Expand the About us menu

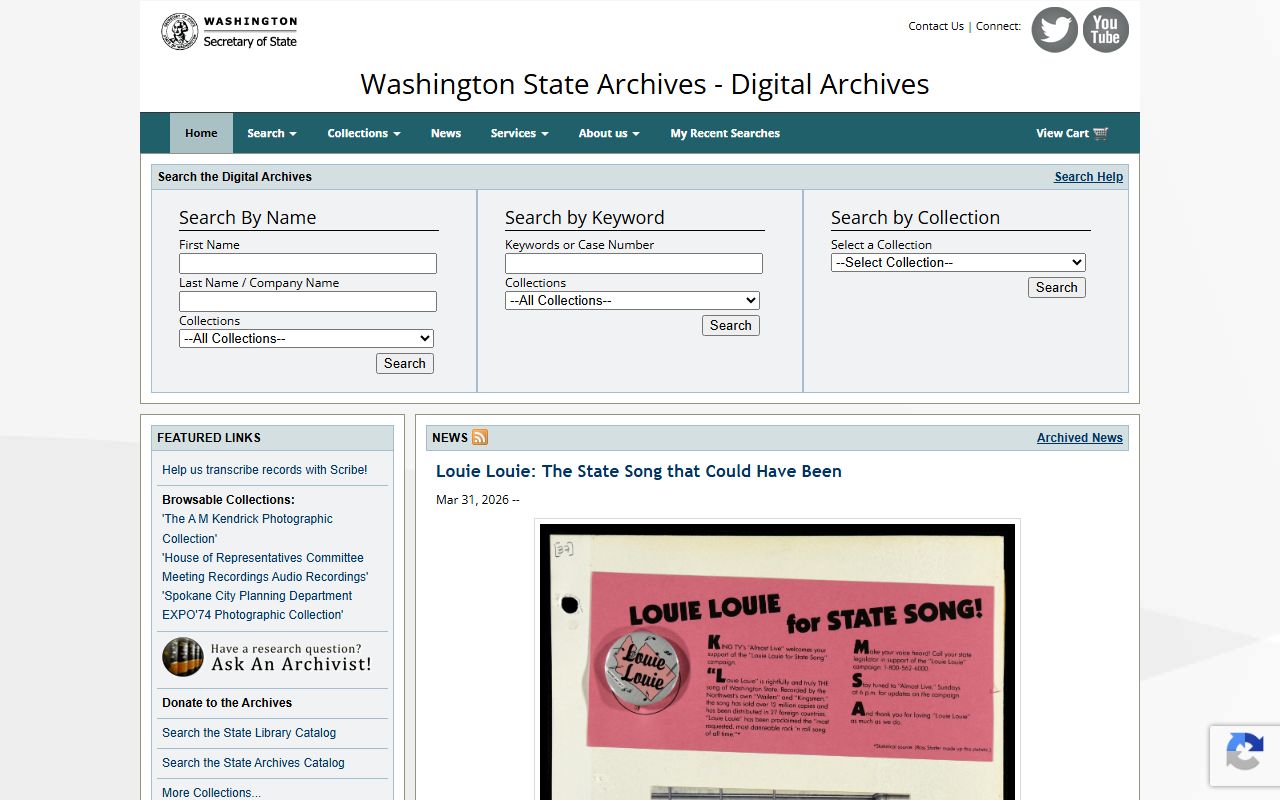(609, 133)
